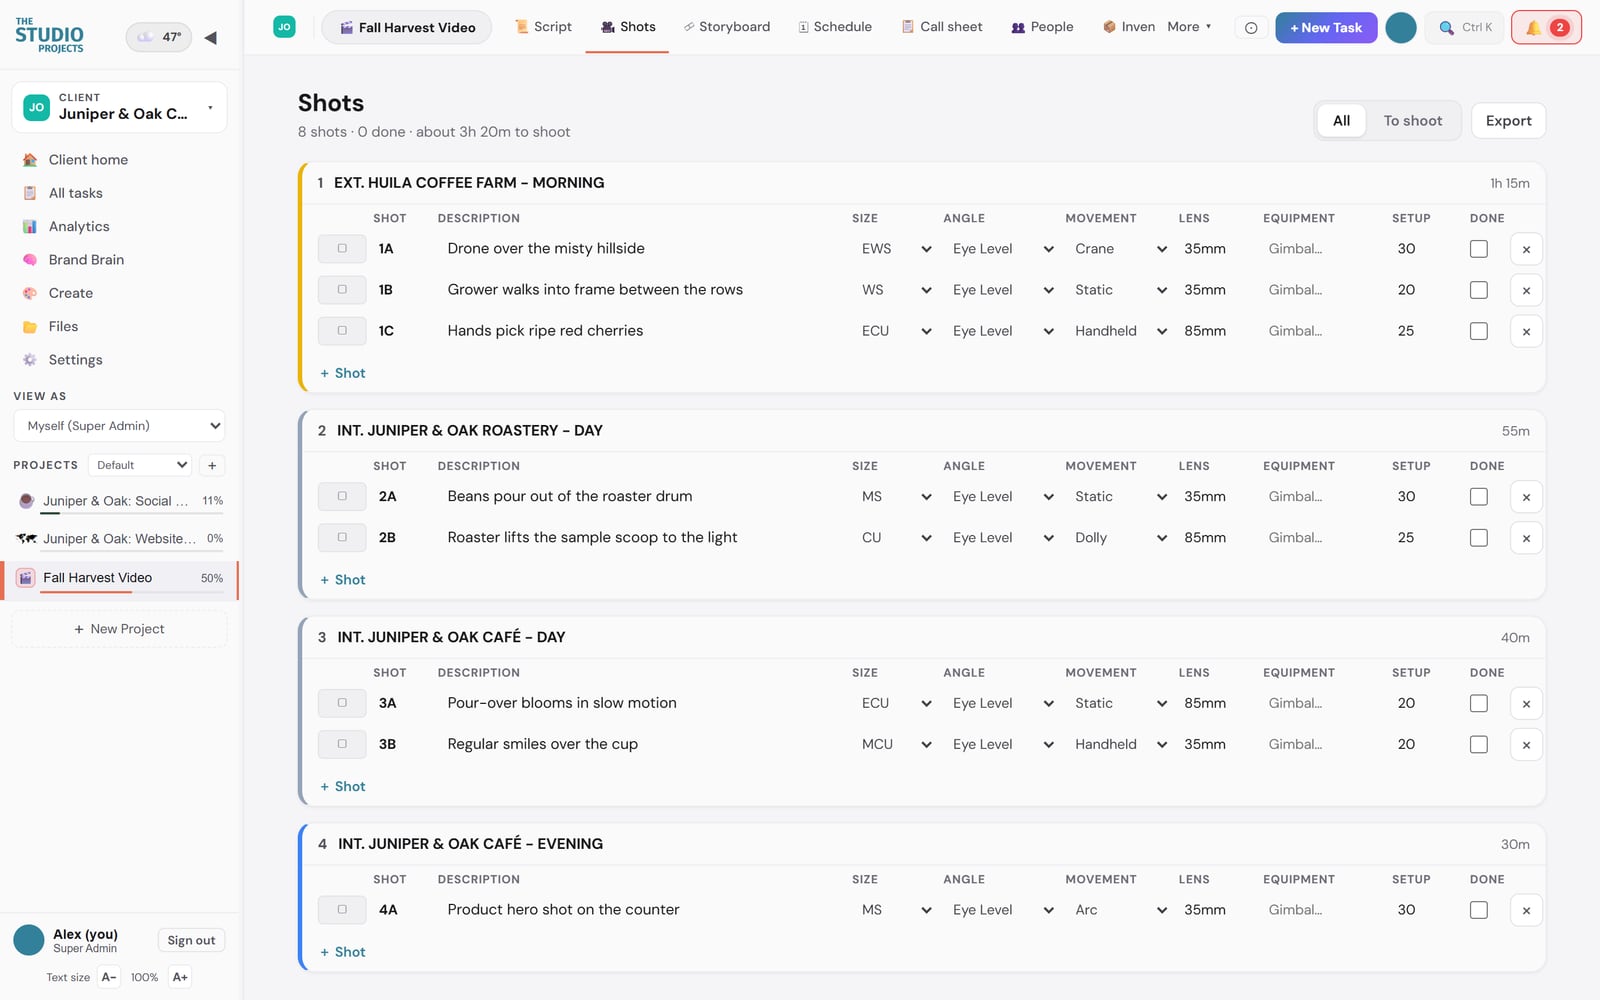The width and height of the screenshot is (1600, 1000).
Task: Mark shot 2A as done
Action: click(x=1479, y=497)
